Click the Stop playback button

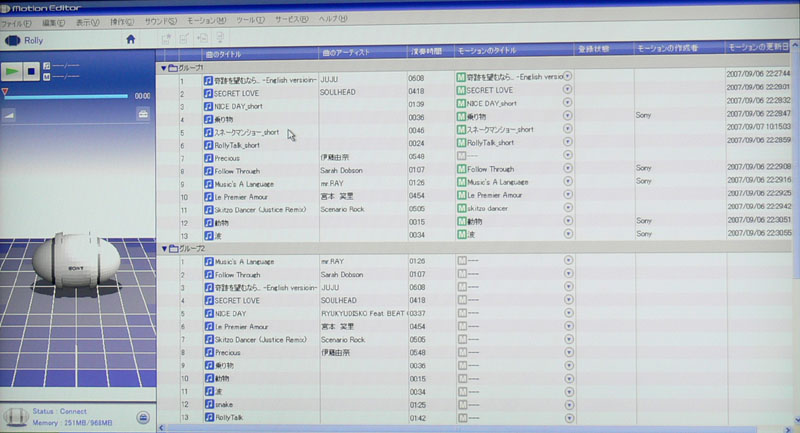pyautogui.click(x=31, y=71)
